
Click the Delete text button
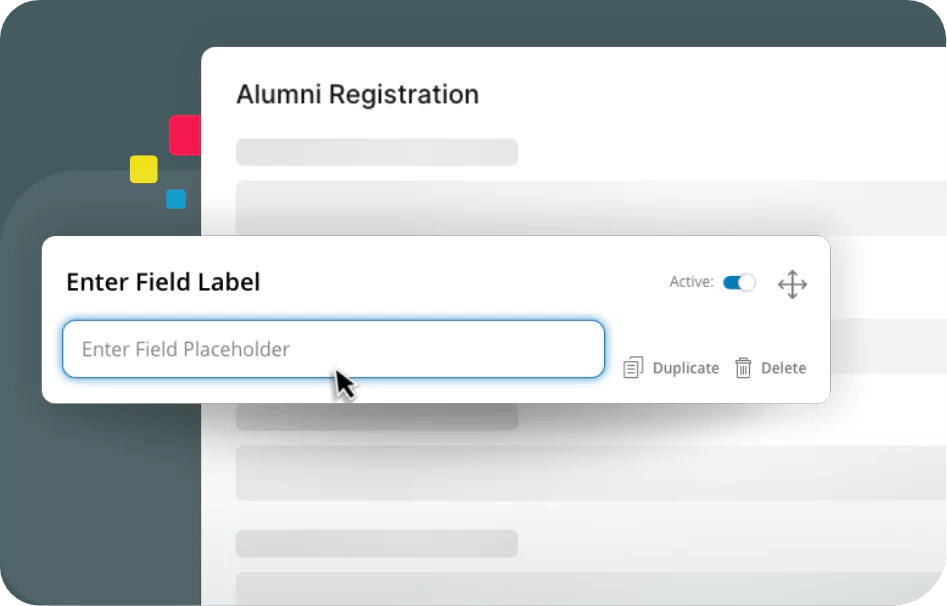coord(785,368)
